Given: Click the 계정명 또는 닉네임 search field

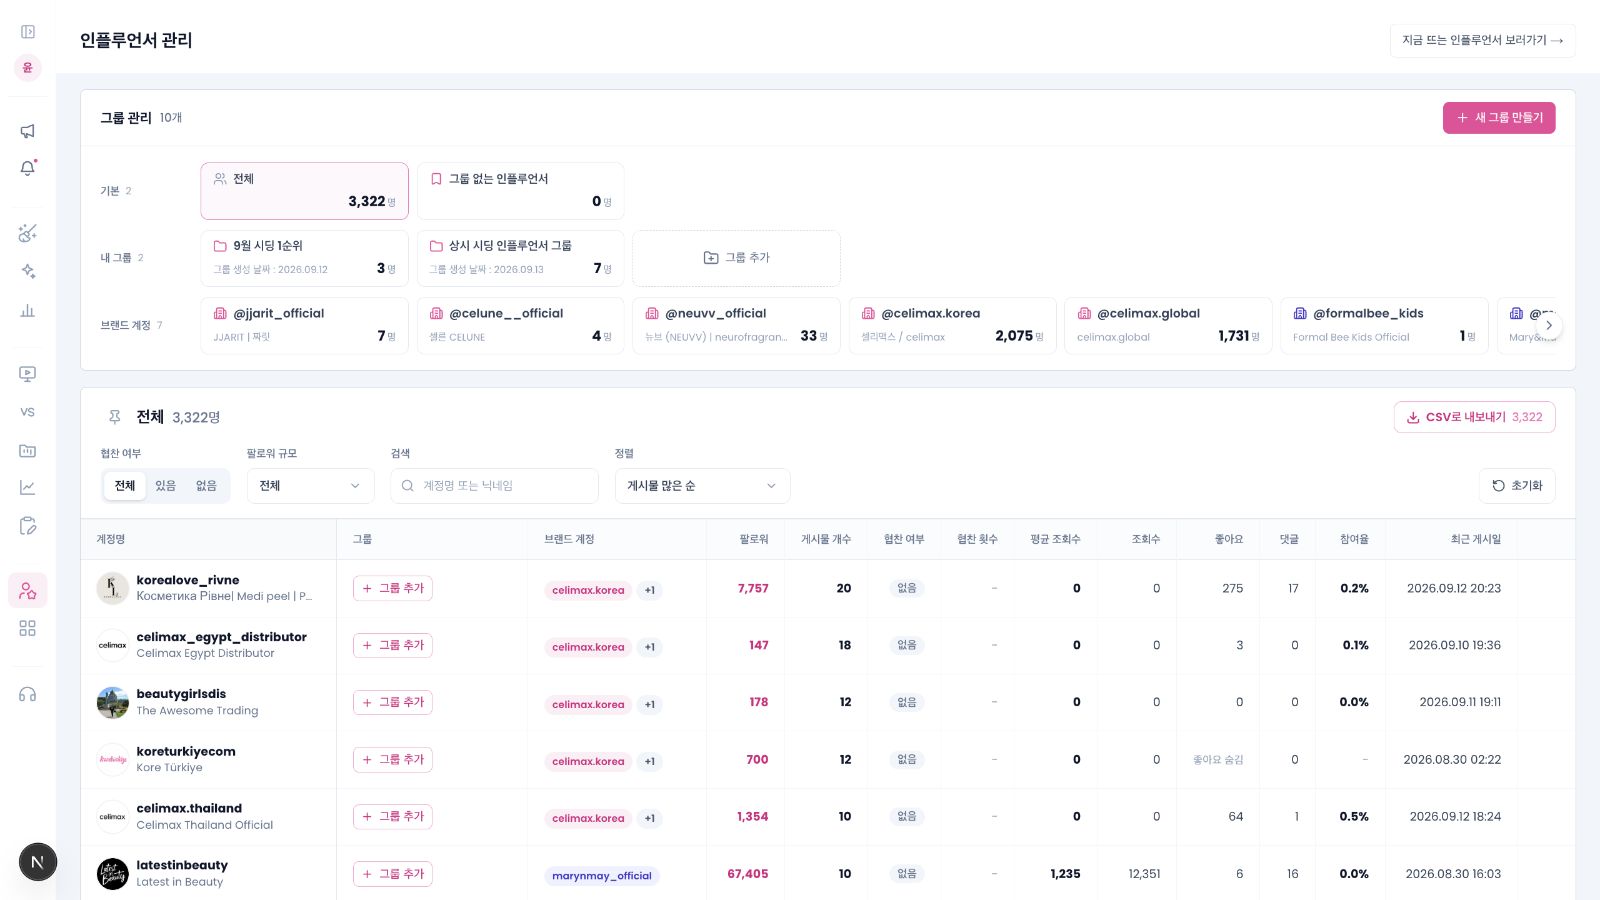Looking at the screenshot, I should coord(494,486).
